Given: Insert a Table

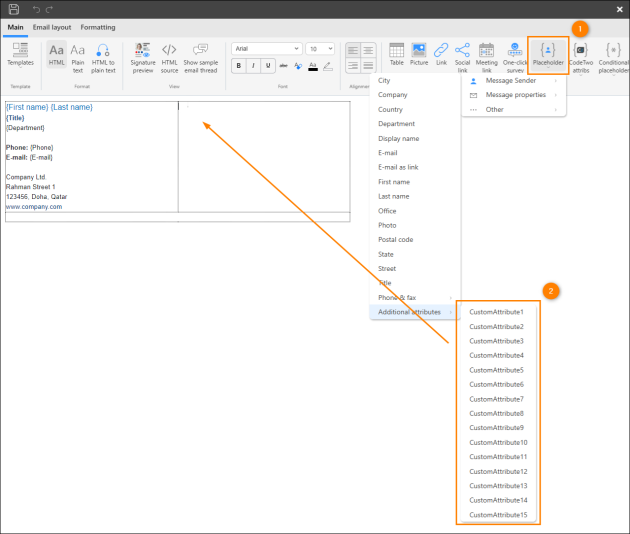Looking at the screenshot, I should click(x=397, y=54).
